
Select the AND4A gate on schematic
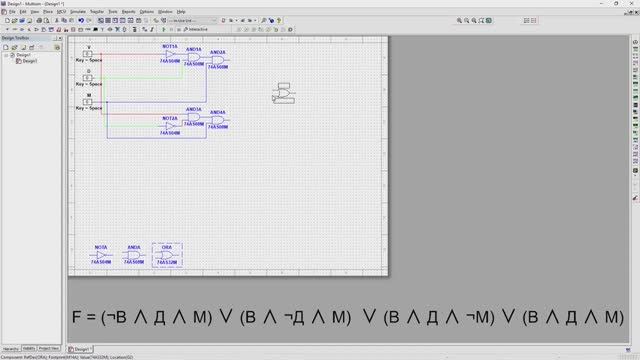click(x=218, y=120)
